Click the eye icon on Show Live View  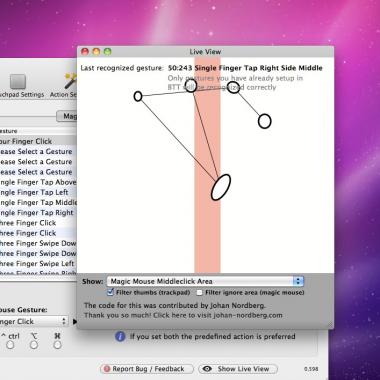click(x=208, y=369)
